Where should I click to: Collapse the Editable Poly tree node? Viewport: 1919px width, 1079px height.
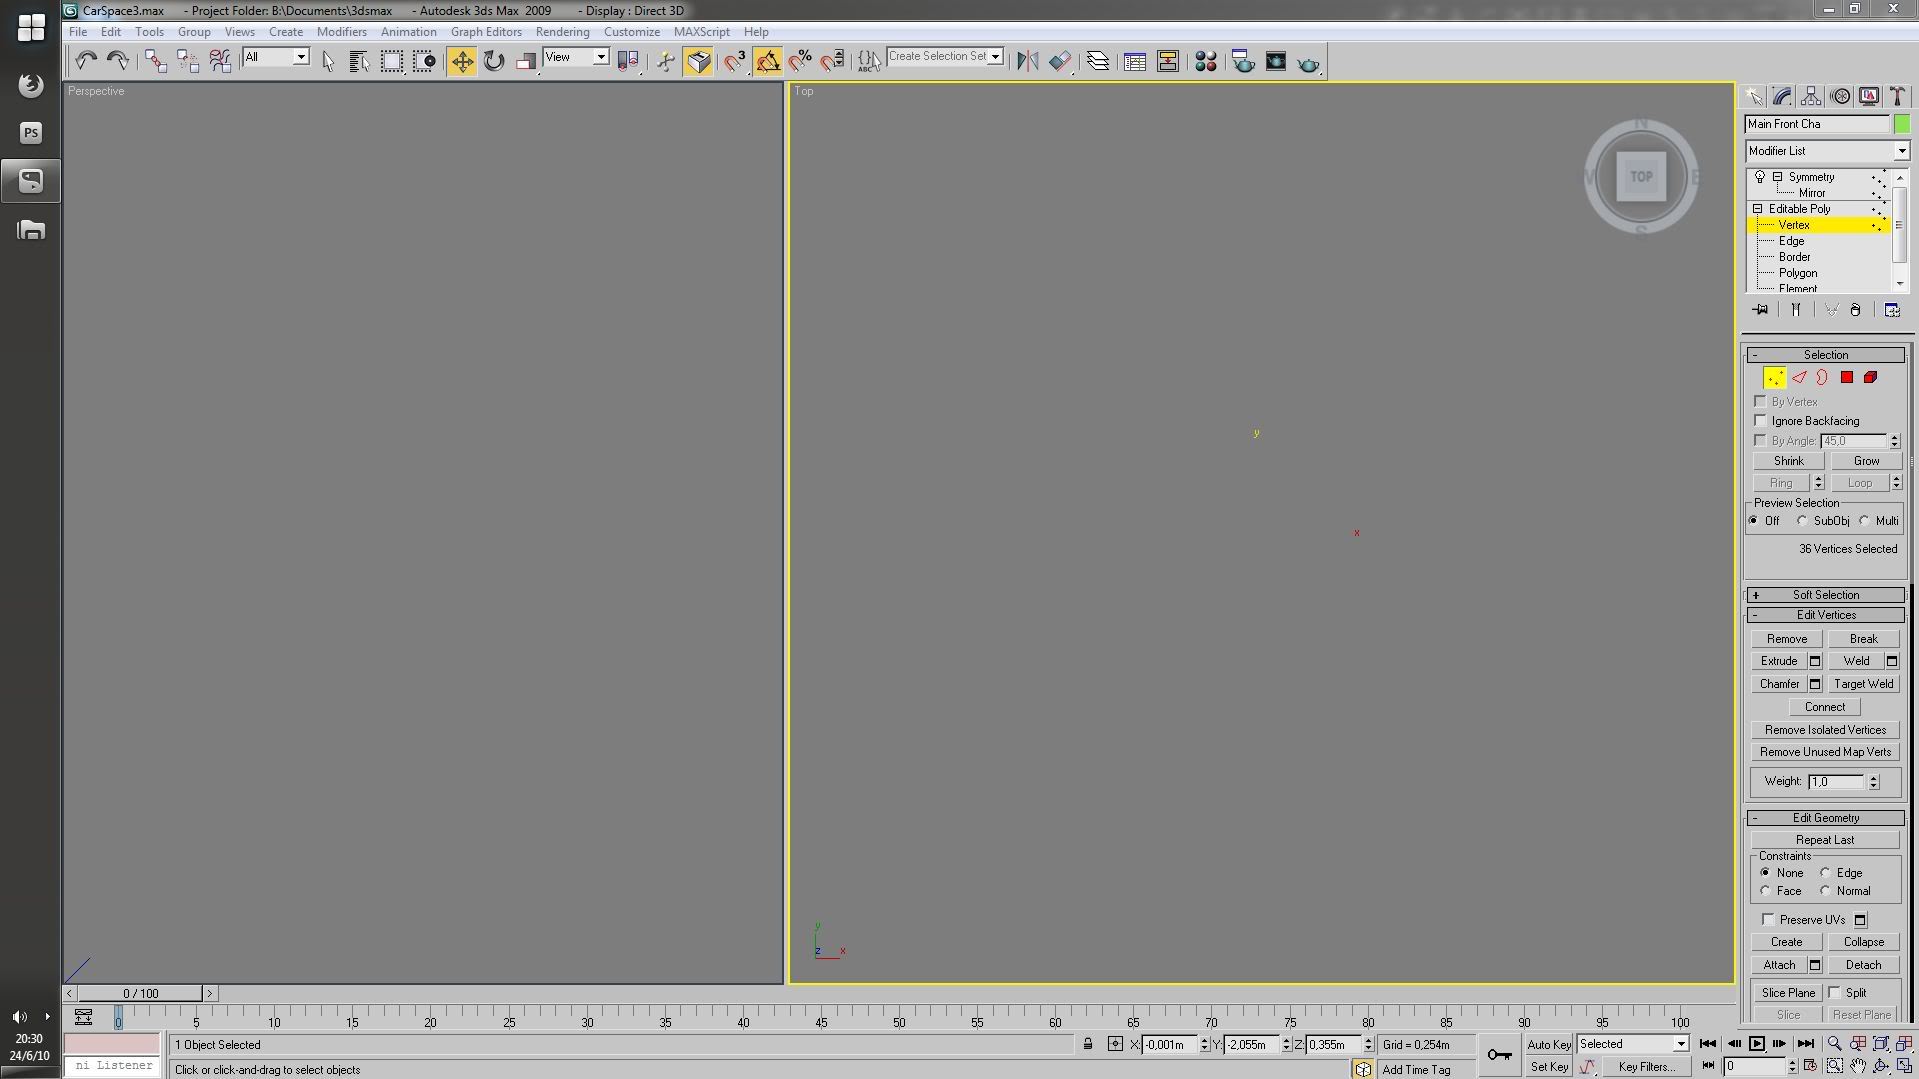[1758, 209]
